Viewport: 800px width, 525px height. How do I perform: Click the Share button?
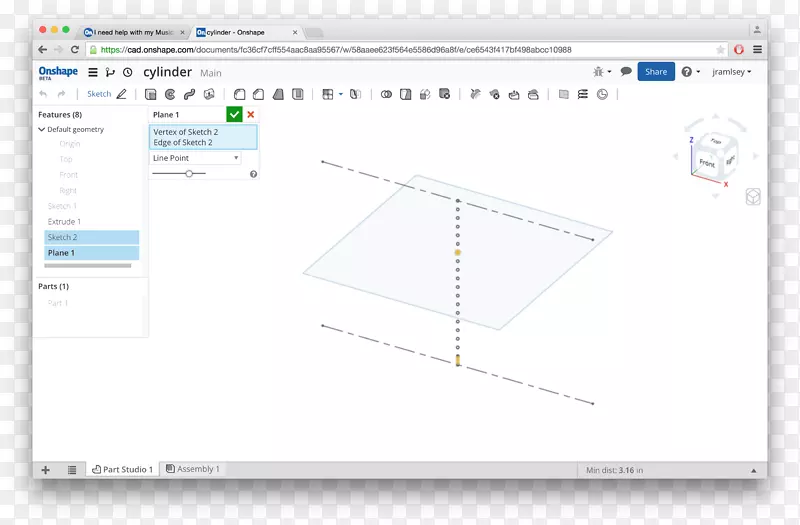click(656, 72)
